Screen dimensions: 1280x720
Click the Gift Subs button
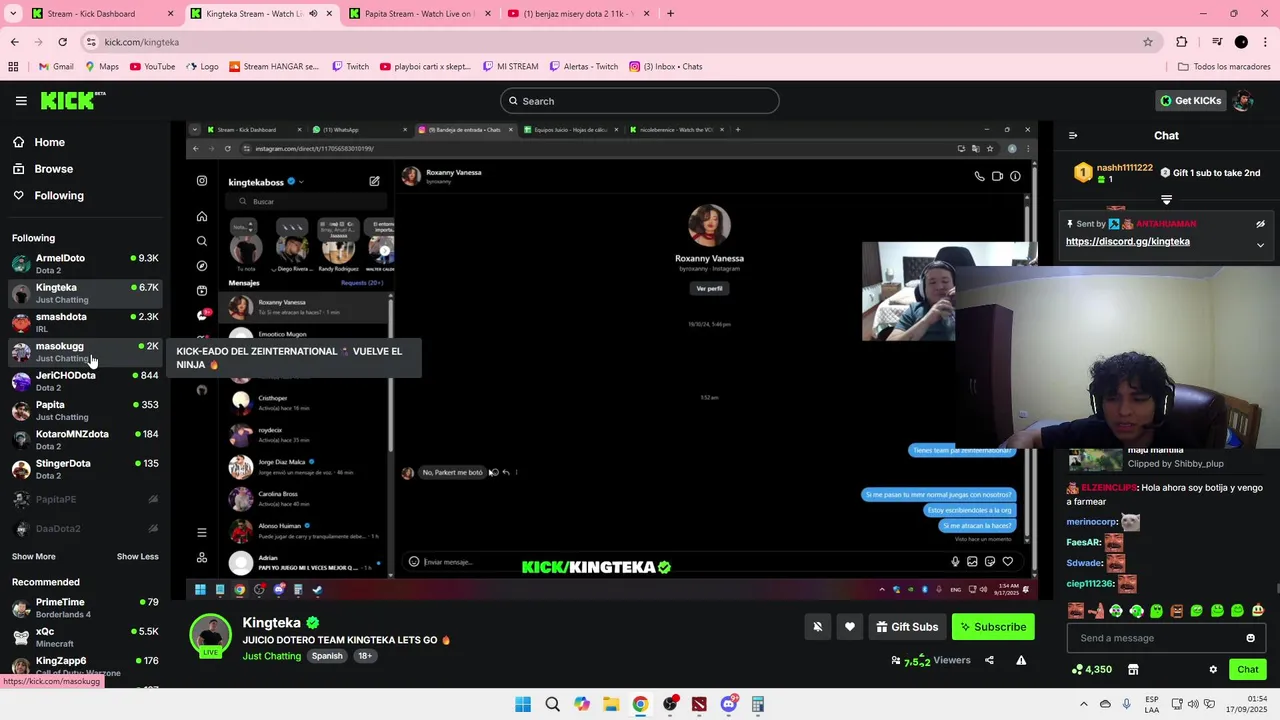point(907,627)
